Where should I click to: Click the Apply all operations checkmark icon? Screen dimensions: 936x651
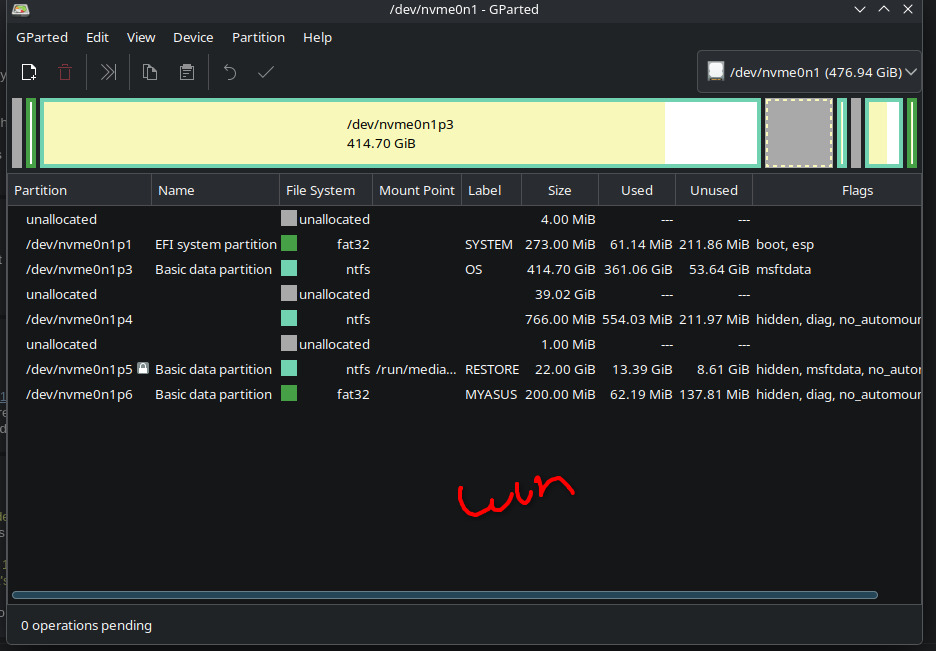pyautogui.click(x=266, y=72)
